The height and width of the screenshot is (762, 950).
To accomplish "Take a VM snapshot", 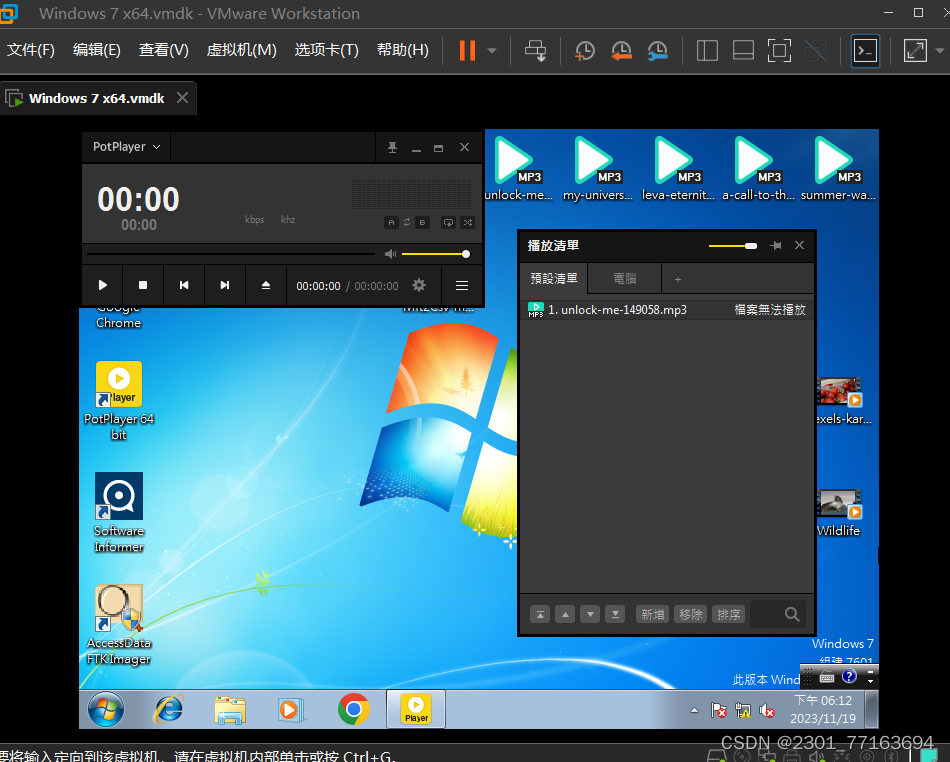I will 585,51.
